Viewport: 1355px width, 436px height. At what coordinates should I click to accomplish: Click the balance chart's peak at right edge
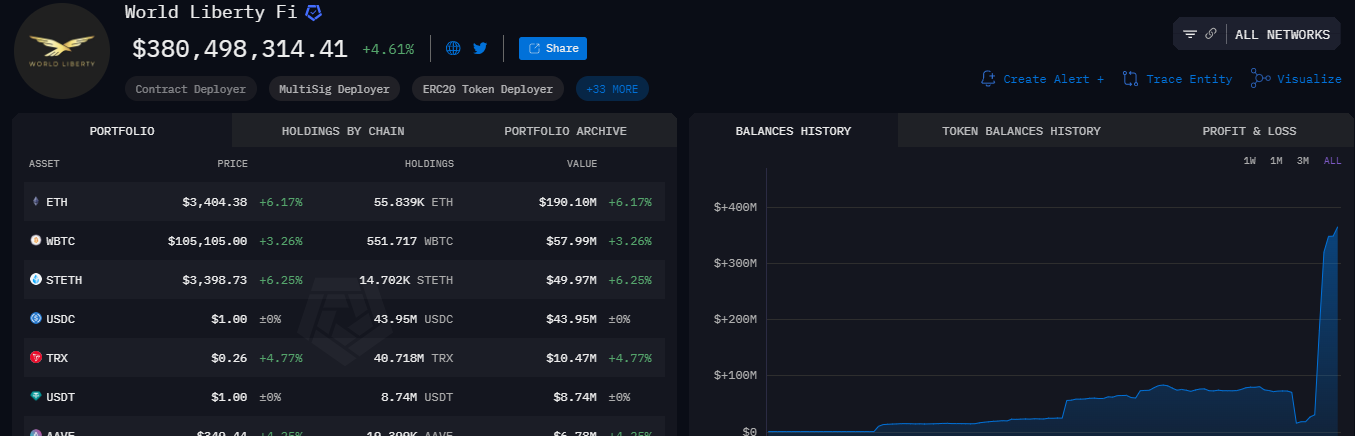[1337, 228]
